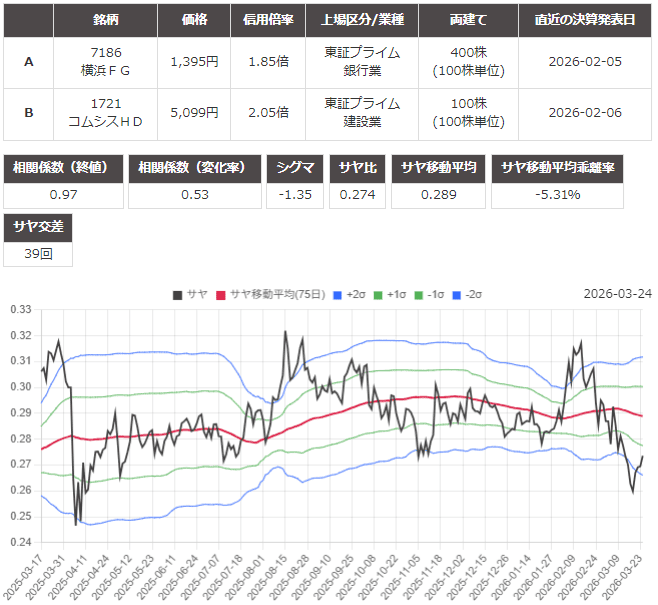Click the 相関係数（終値） label

tap(64, 167)
